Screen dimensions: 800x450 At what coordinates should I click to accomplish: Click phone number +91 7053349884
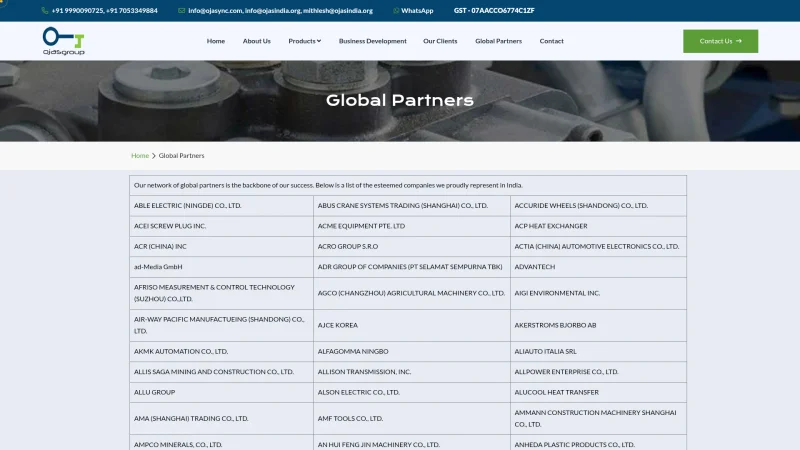tap(132, 11)
